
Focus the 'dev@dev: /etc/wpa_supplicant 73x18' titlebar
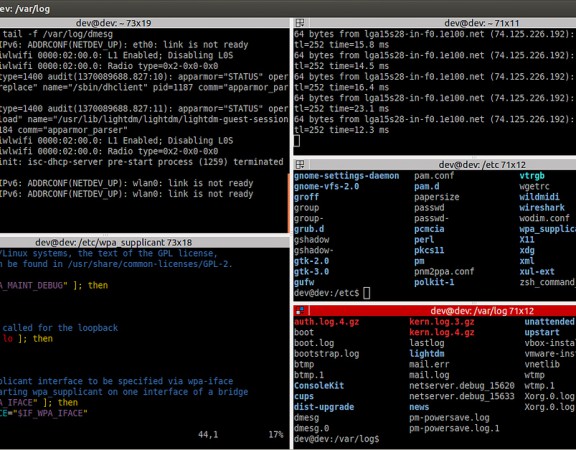click(144, 242)
